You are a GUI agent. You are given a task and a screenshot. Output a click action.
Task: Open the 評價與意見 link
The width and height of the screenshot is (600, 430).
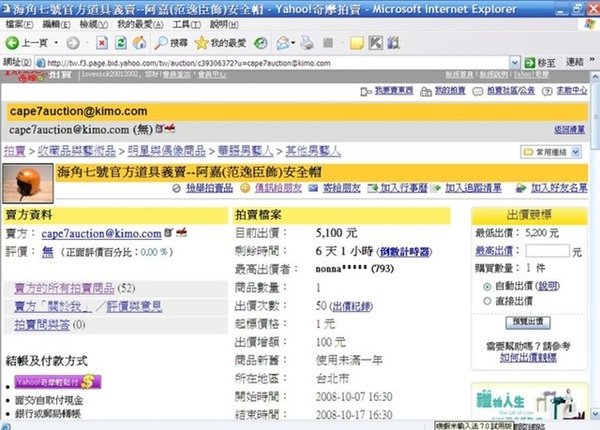coord(134,306)
